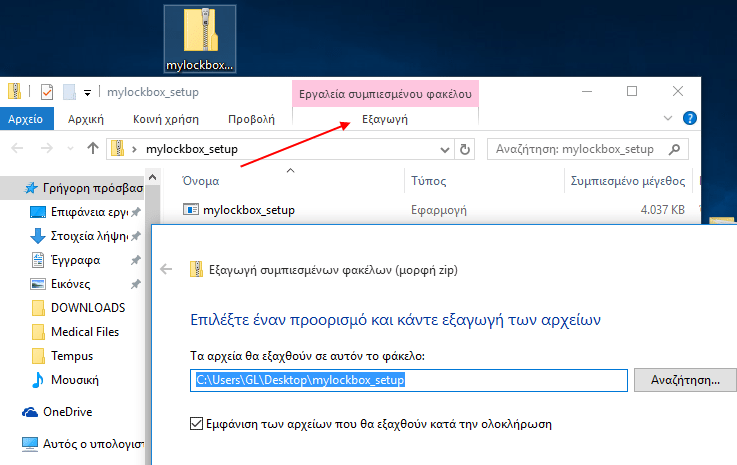Click the back arrow in extraction dialog
The height and width of the screenshot is (465, 737).
(166, 269)
